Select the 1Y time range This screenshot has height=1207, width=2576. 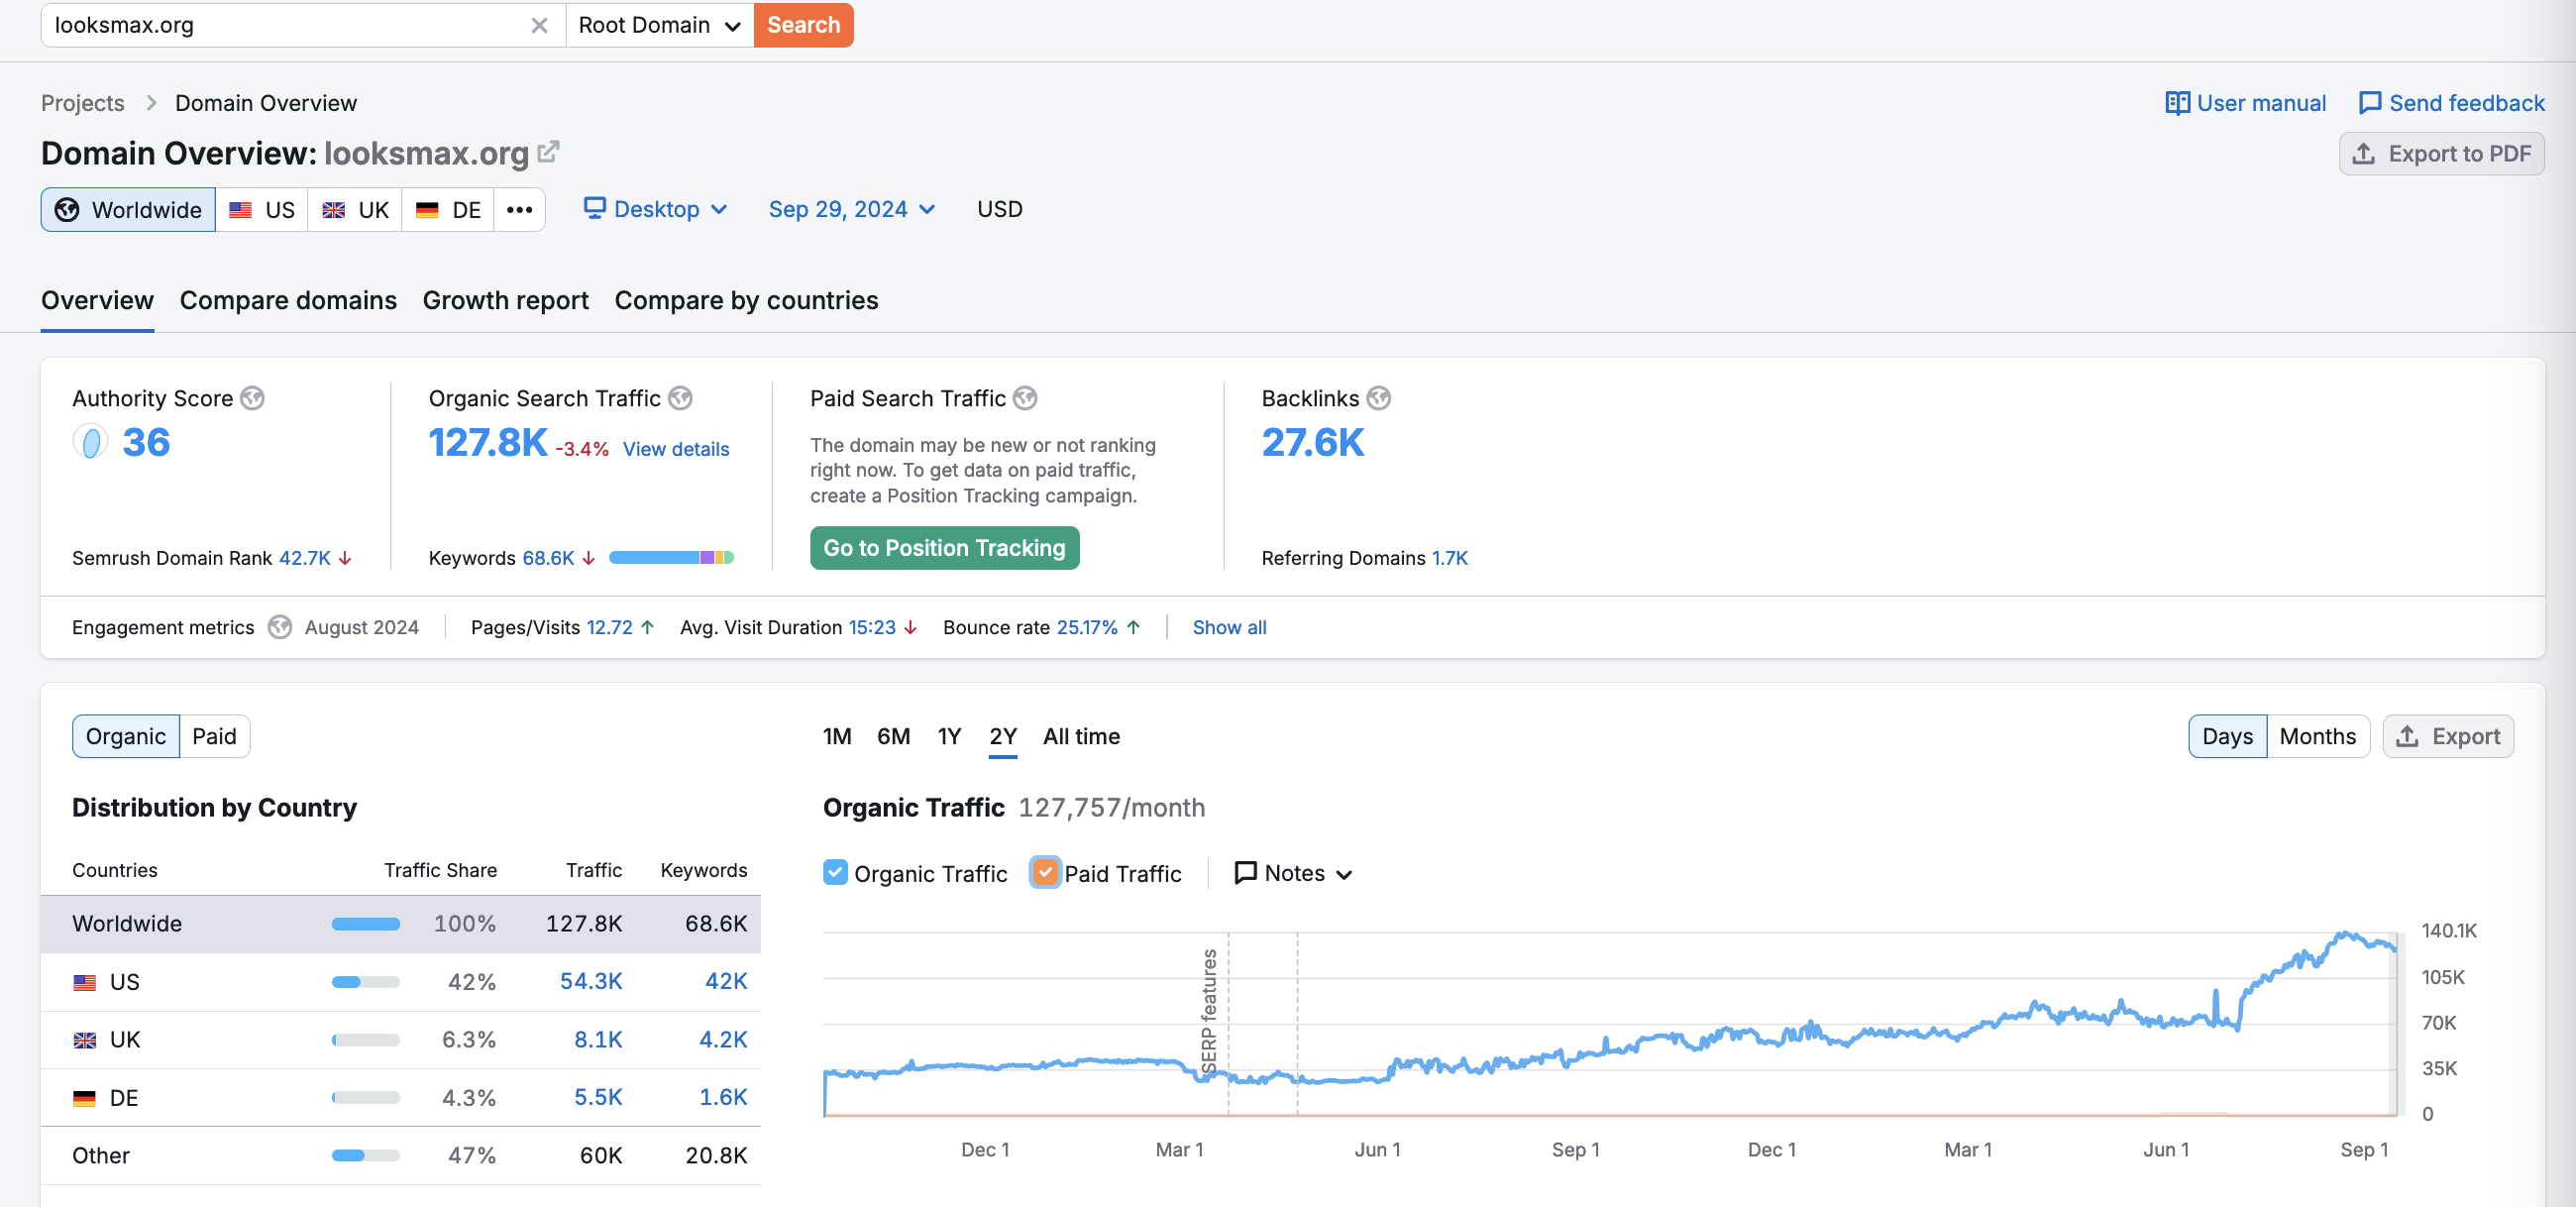(949, 736)
